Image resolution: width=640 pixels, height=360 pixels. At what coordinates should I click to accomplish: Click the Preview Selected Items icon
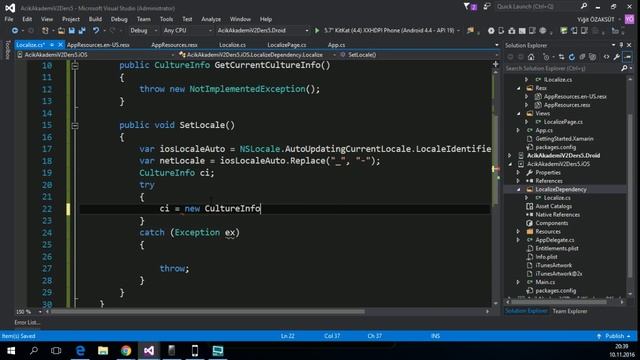(x=628, y=57)
